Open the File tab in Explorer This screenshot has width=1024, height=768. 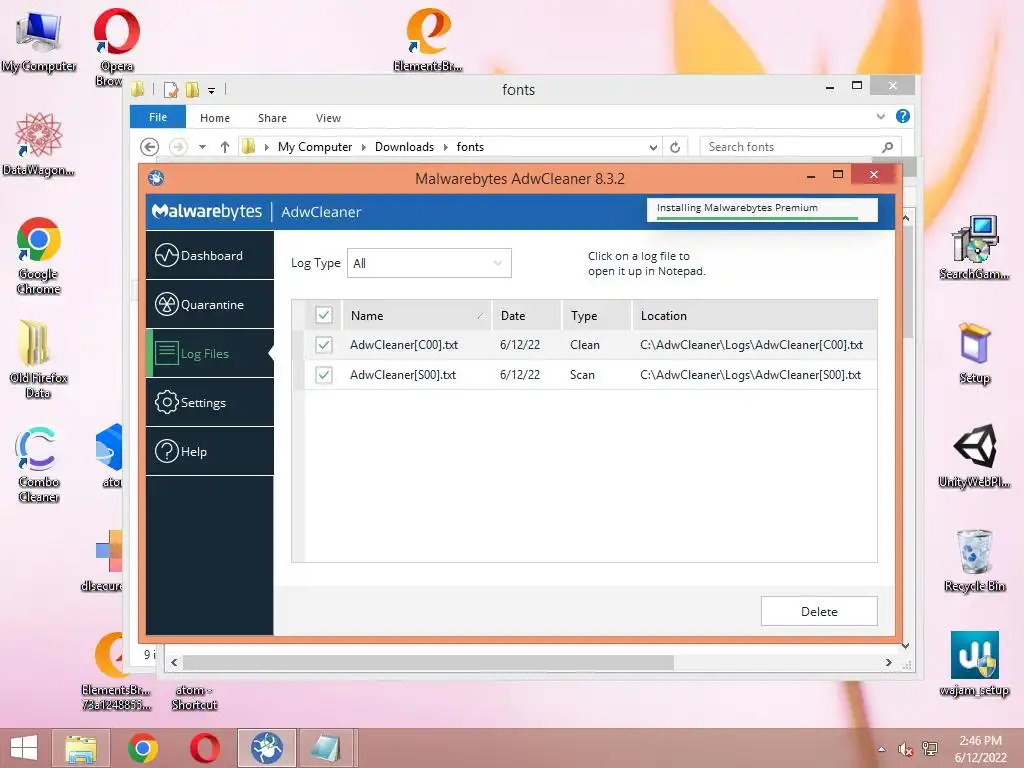pos(158,117)
